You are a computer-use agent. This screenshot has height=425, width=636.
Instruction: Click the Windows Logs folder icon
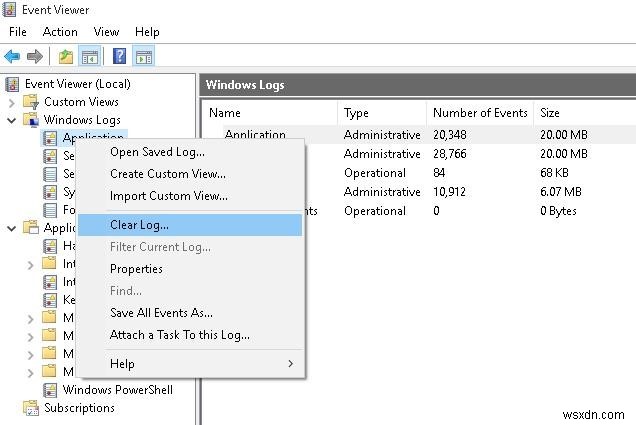pos(31,120)
